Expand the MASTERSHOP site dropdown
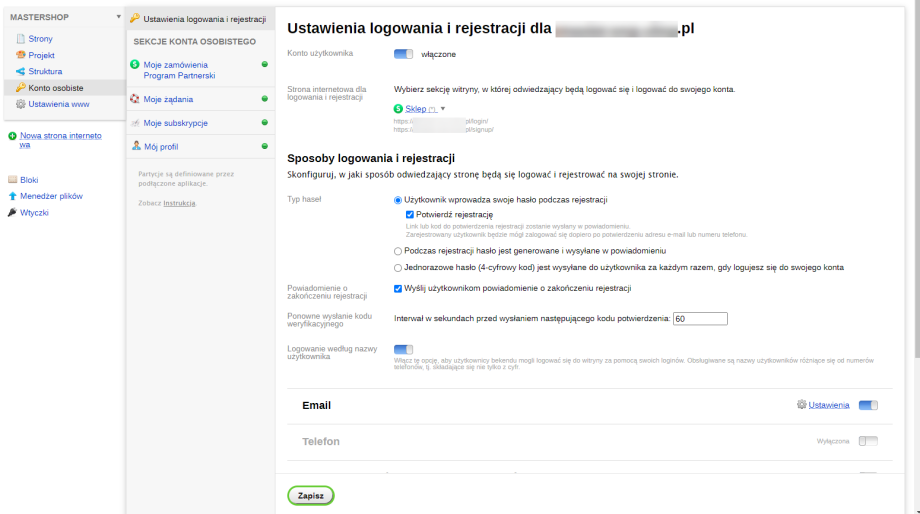Viewport: 920px width, 514px height. coord(118,17)
